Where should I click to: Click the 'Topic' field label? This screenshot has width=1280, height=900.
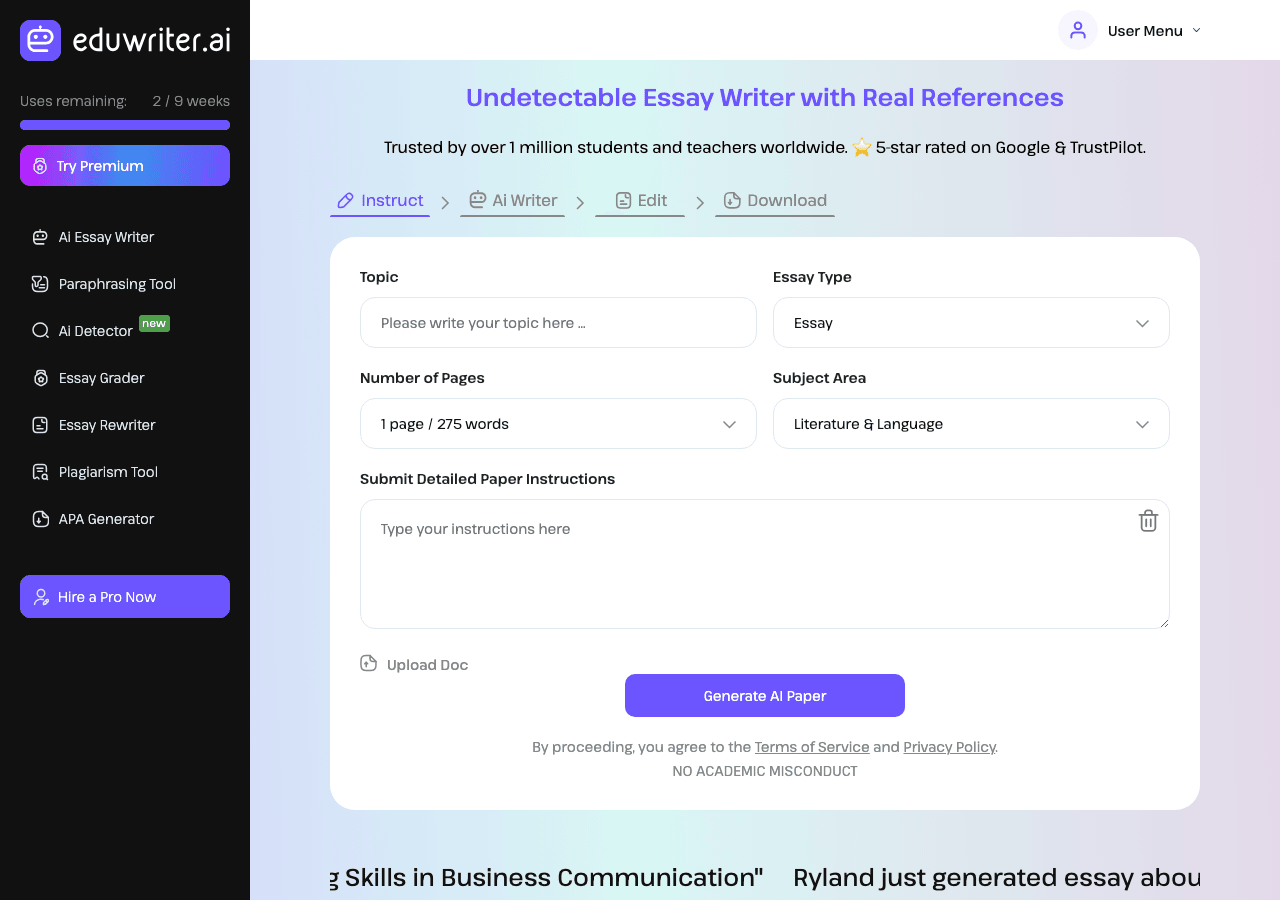click(379, 277)
